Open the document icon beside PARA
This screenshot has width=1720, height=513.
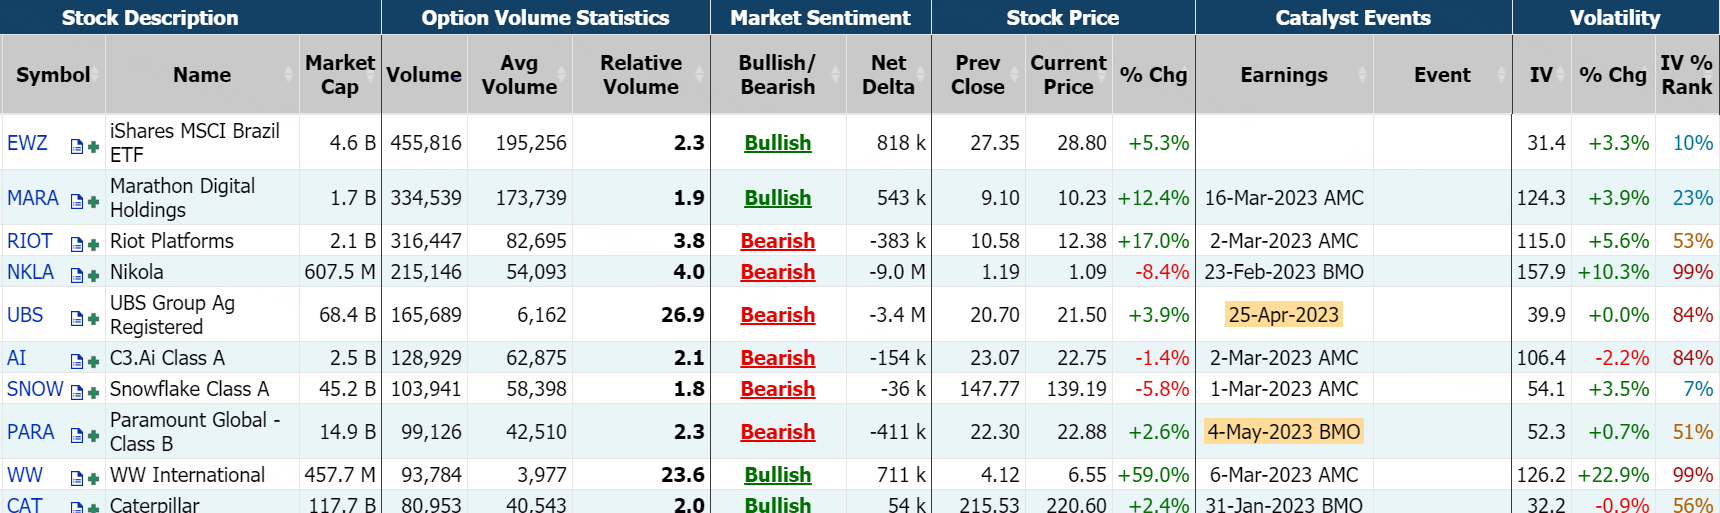pyautogui.click(x=77, y=436)
